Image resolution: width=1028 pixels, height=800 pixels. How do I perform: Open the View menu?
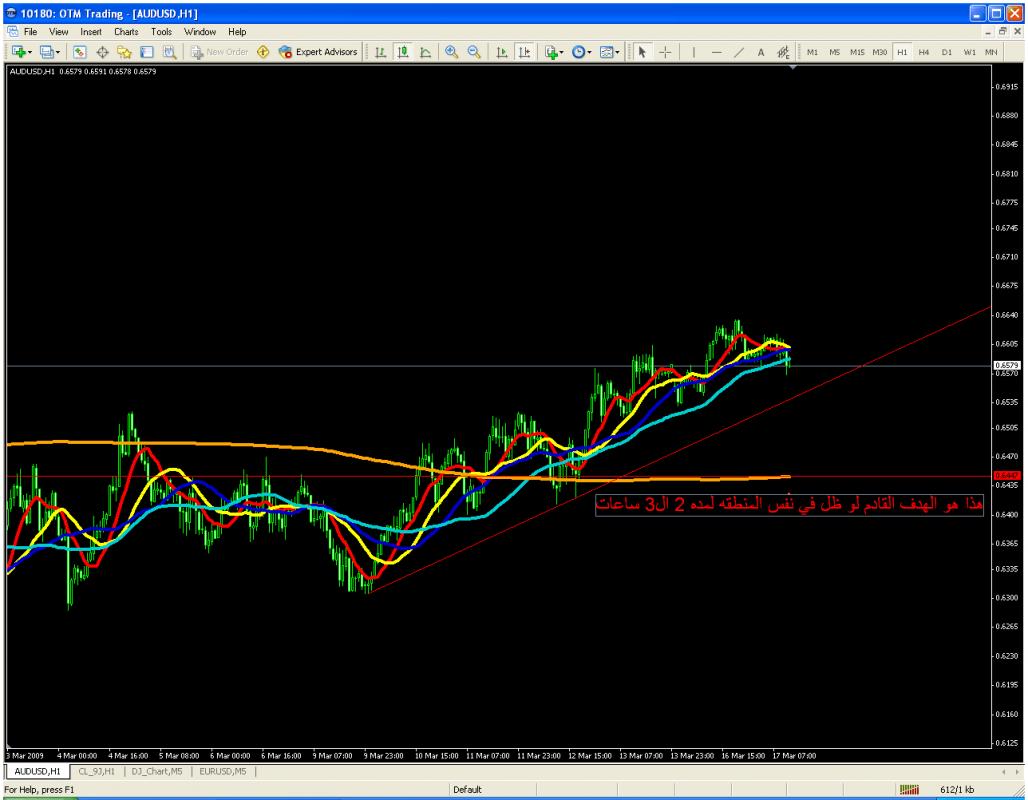(58, 31)
